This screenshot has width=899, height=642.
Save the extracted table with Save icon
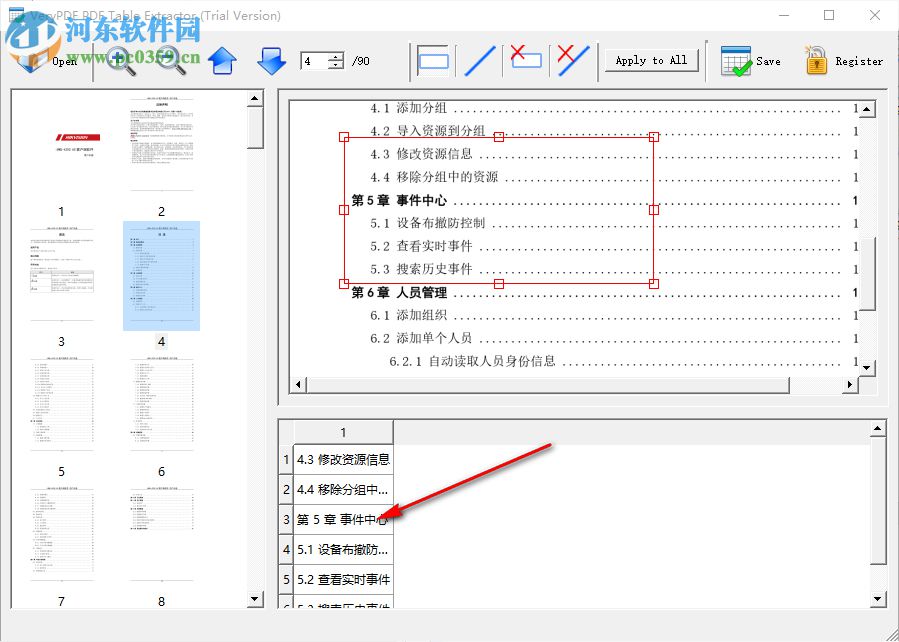737,59
